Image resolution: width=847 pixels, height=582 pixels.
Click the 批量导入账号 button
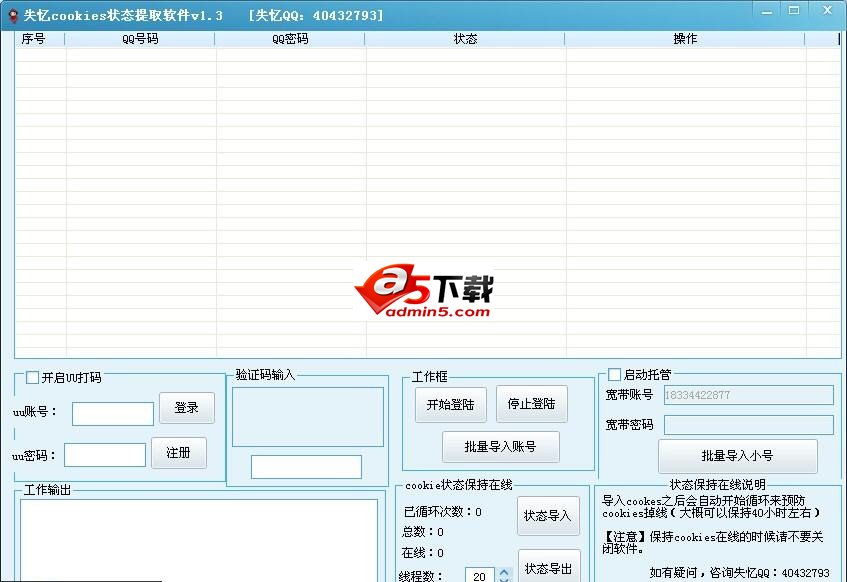[500, 446]
